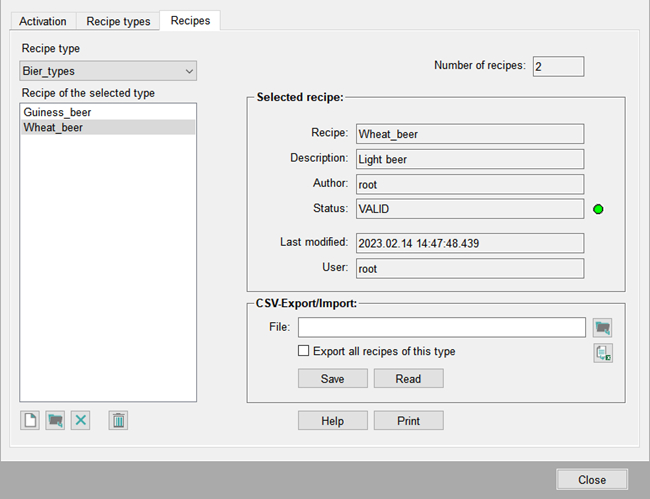Click the Author field
Image resolution: width=650 pixels, height=499 pixels.
pos(470,184)
